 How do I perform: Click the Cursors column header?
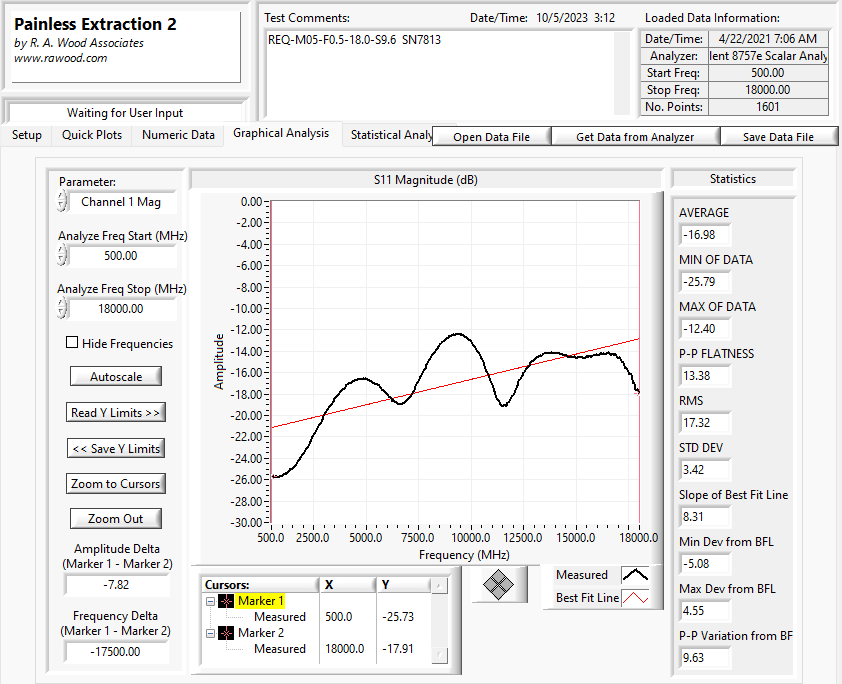coord(260,585)
